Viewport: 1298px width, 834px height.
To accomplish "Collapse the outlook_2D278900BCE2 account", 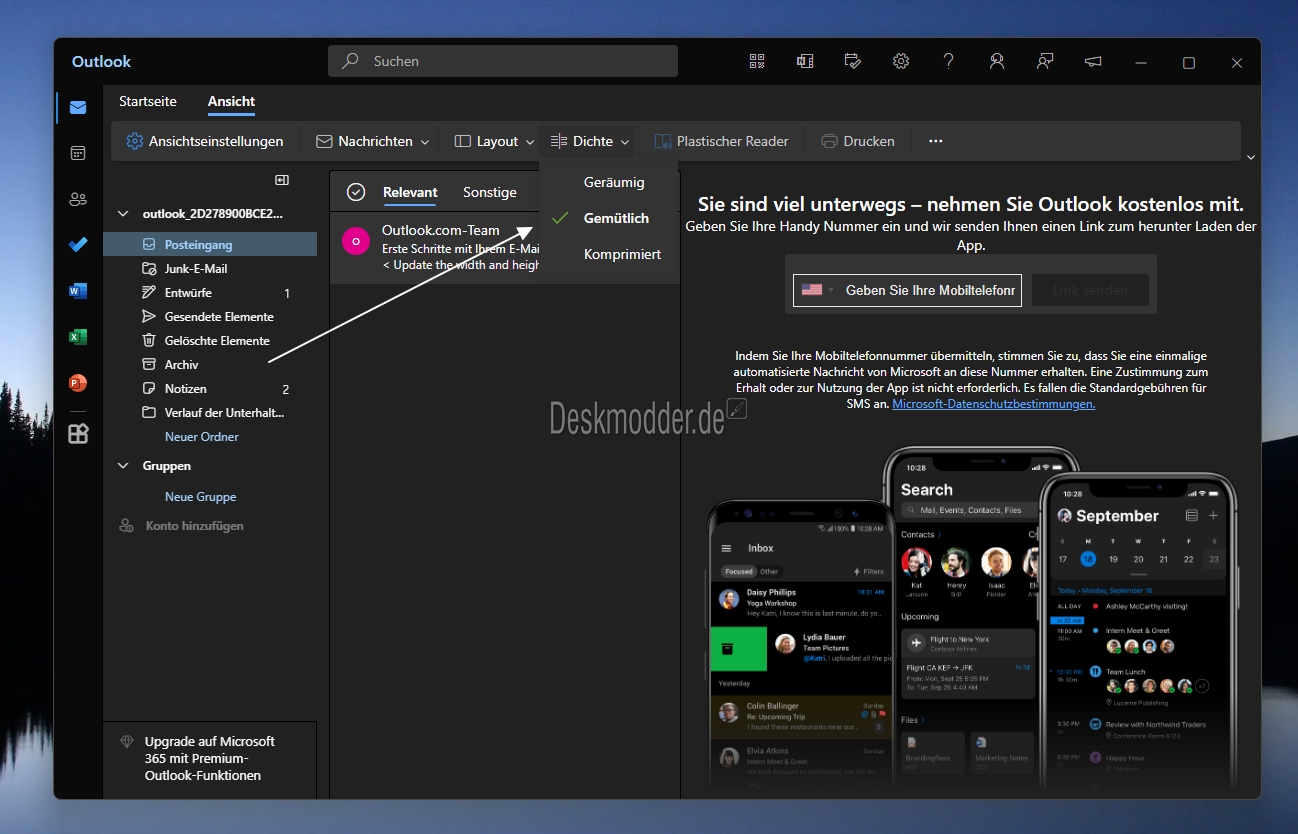I will [123, 213].
